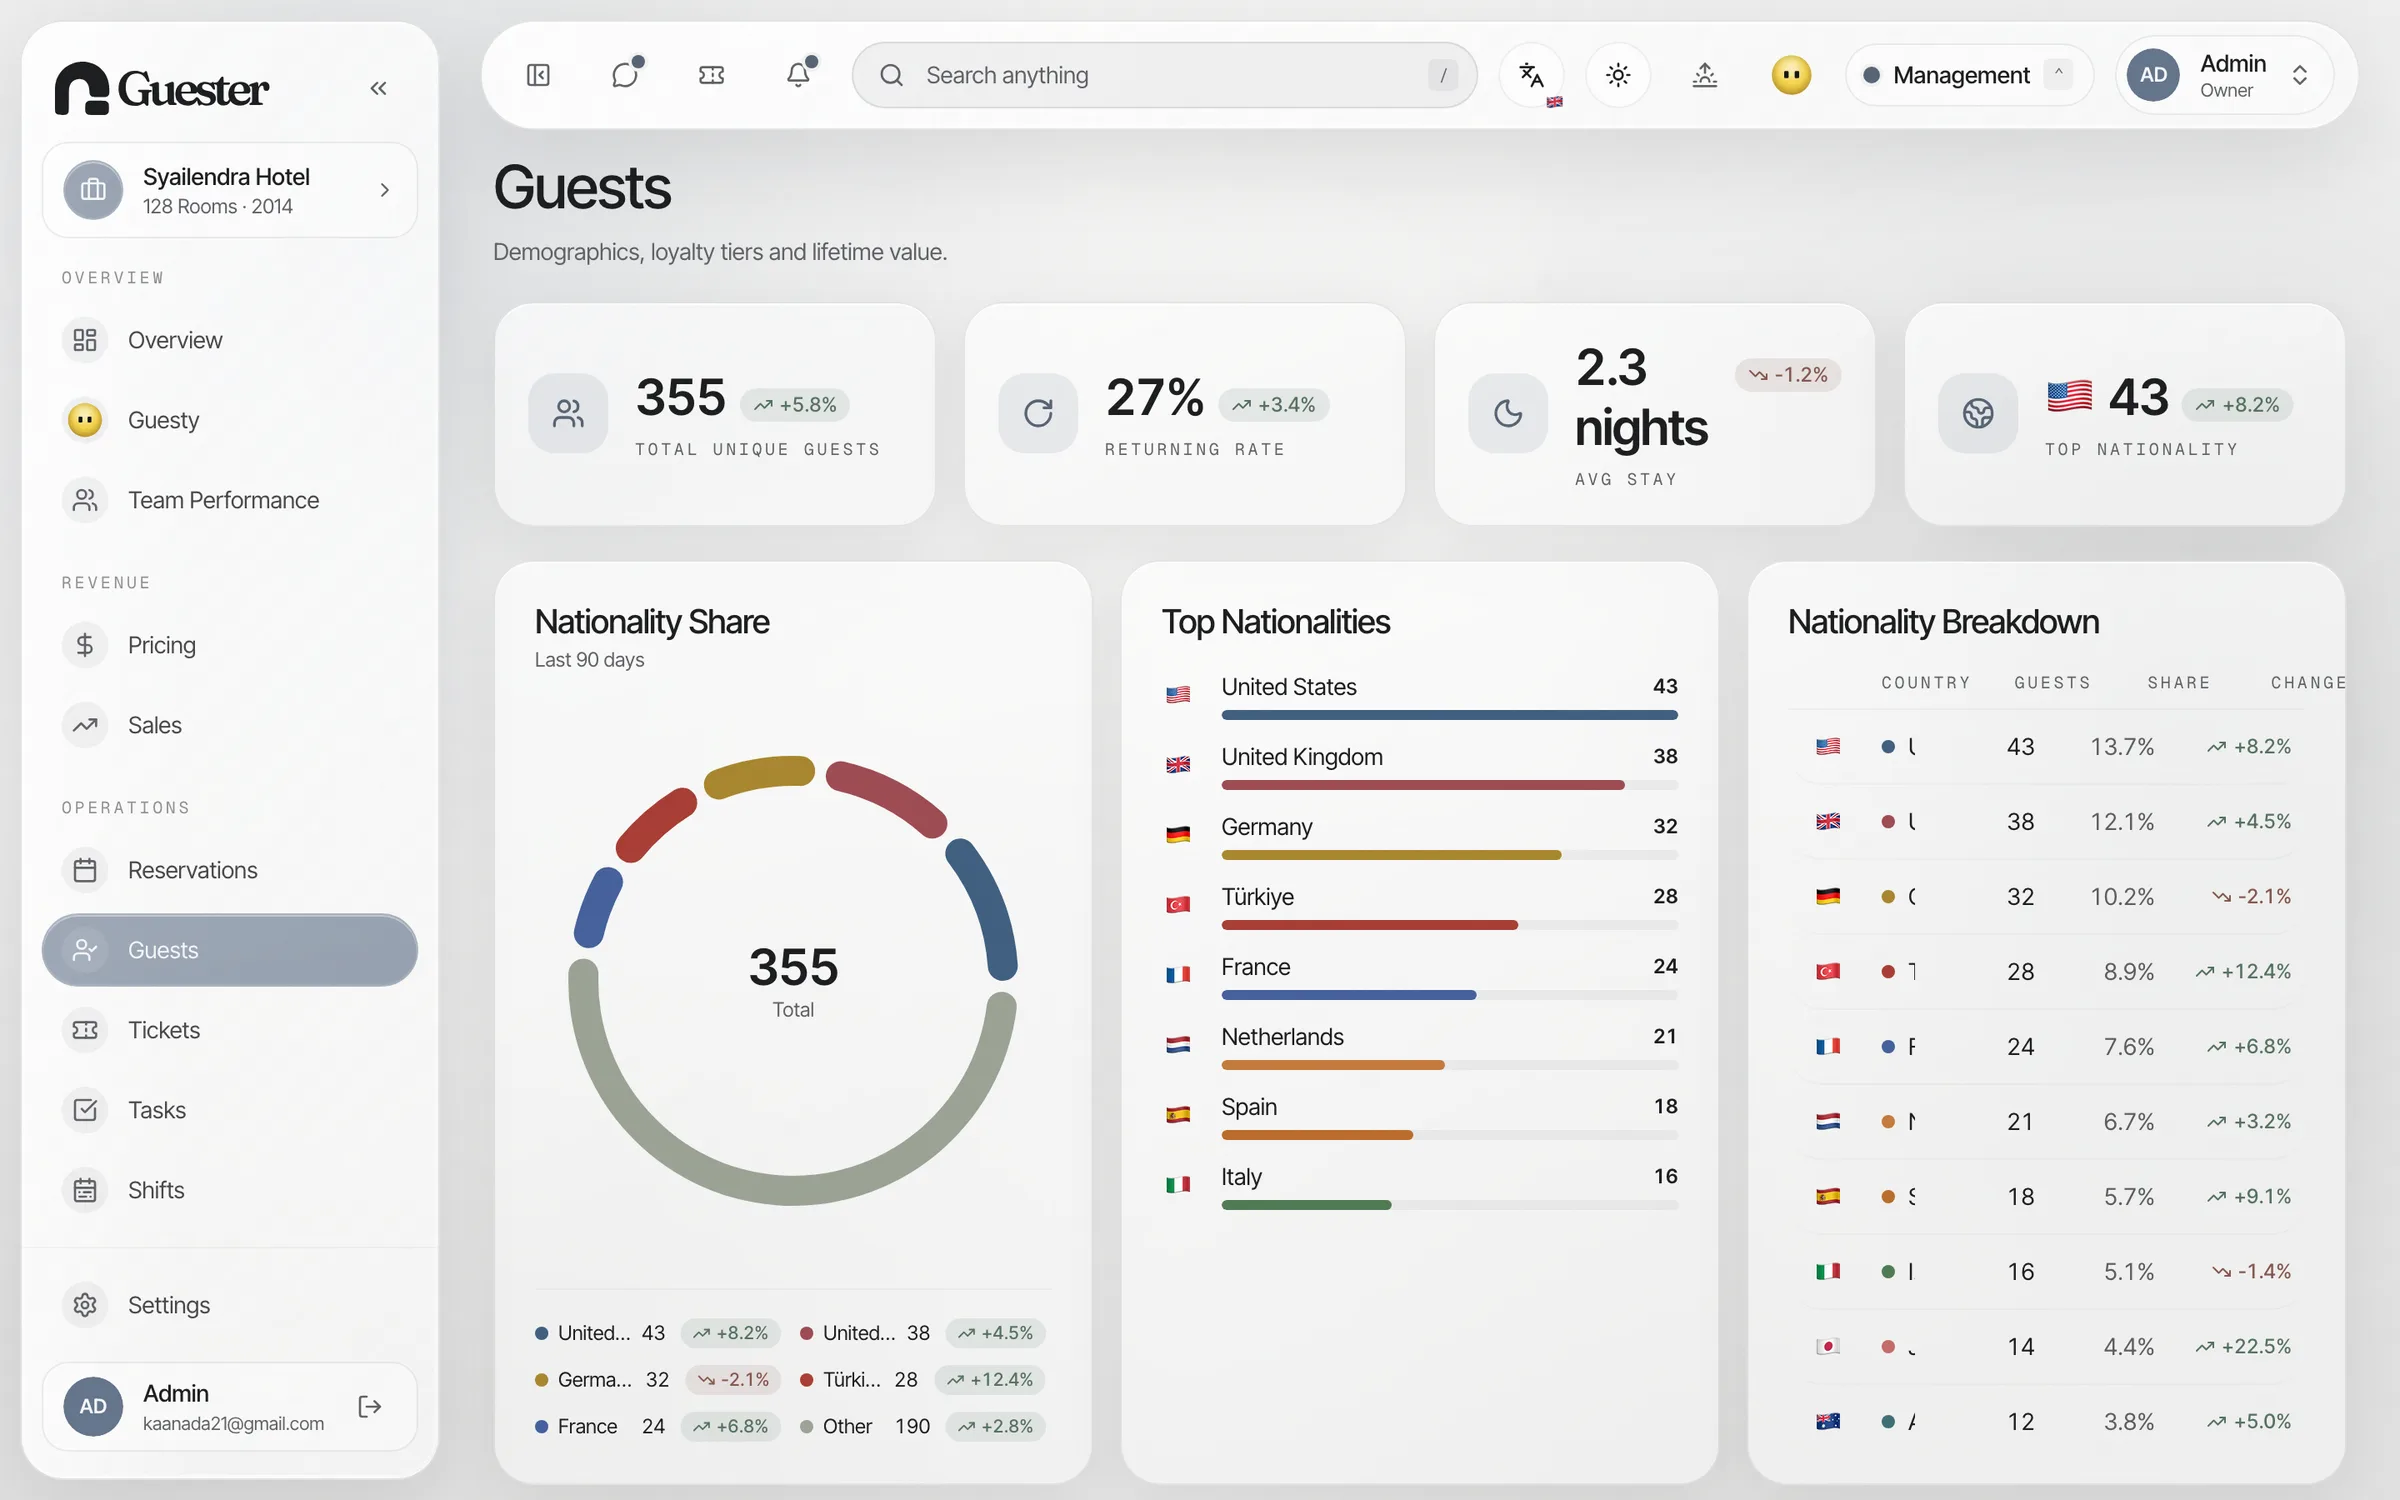The width and height of the screenshot is (2400, 1500).
Task: Open Settings in sidebar
Action: (230, 1305)
